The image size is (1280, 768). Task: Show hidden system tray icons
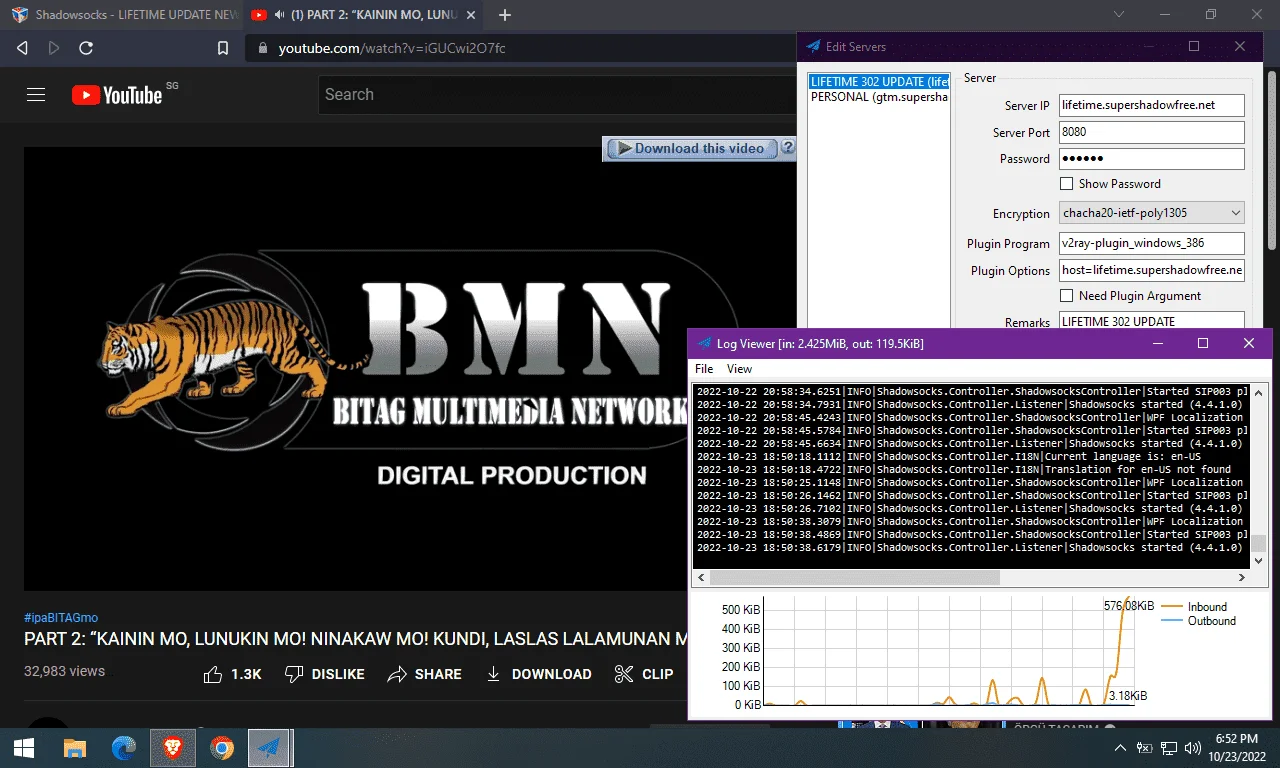(x=1121, y=747)
